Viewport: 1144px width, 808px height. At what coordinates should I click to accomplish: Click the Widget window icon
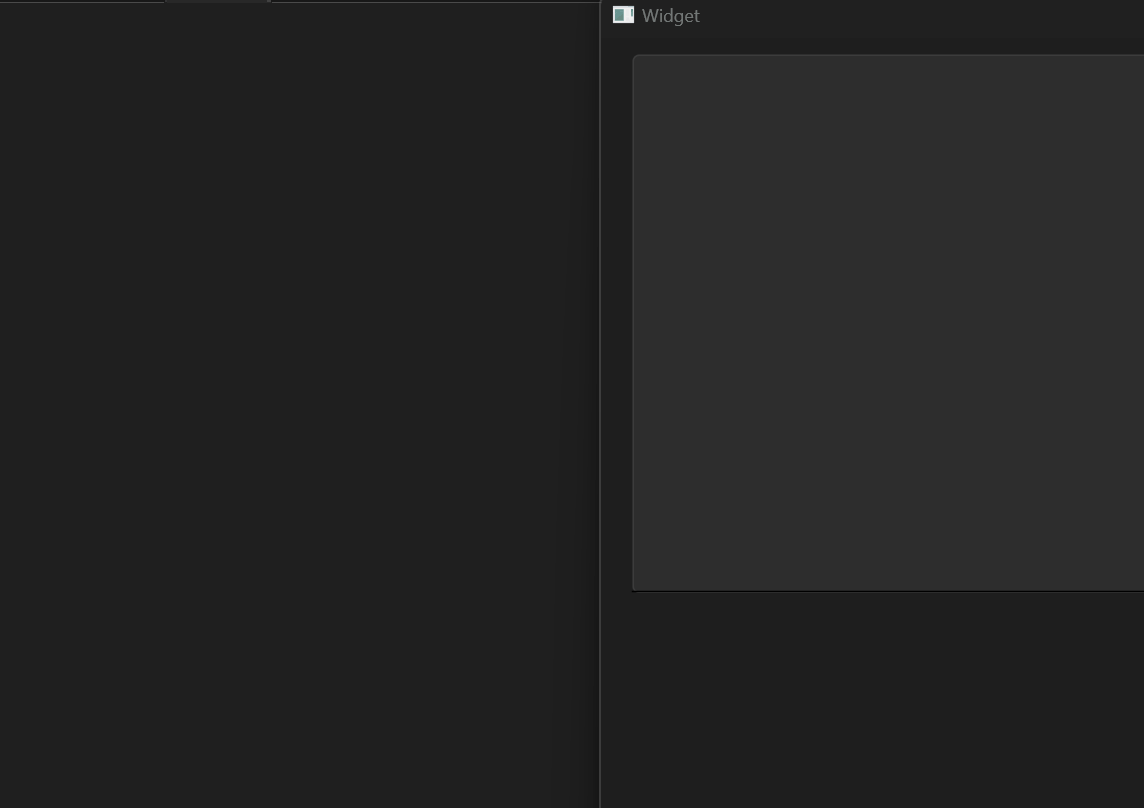click(x=623, y=15)
